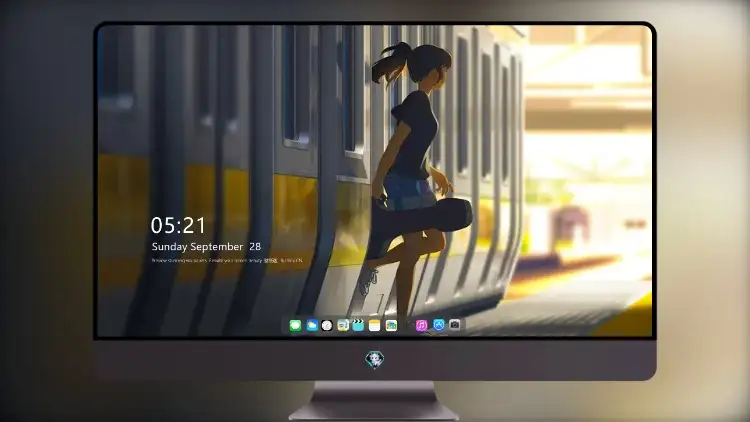Image resolution: width=750 pixels, height=422 pixels.
Task: Launch the clapperboard video app in dock
Action: pos(358,326)
